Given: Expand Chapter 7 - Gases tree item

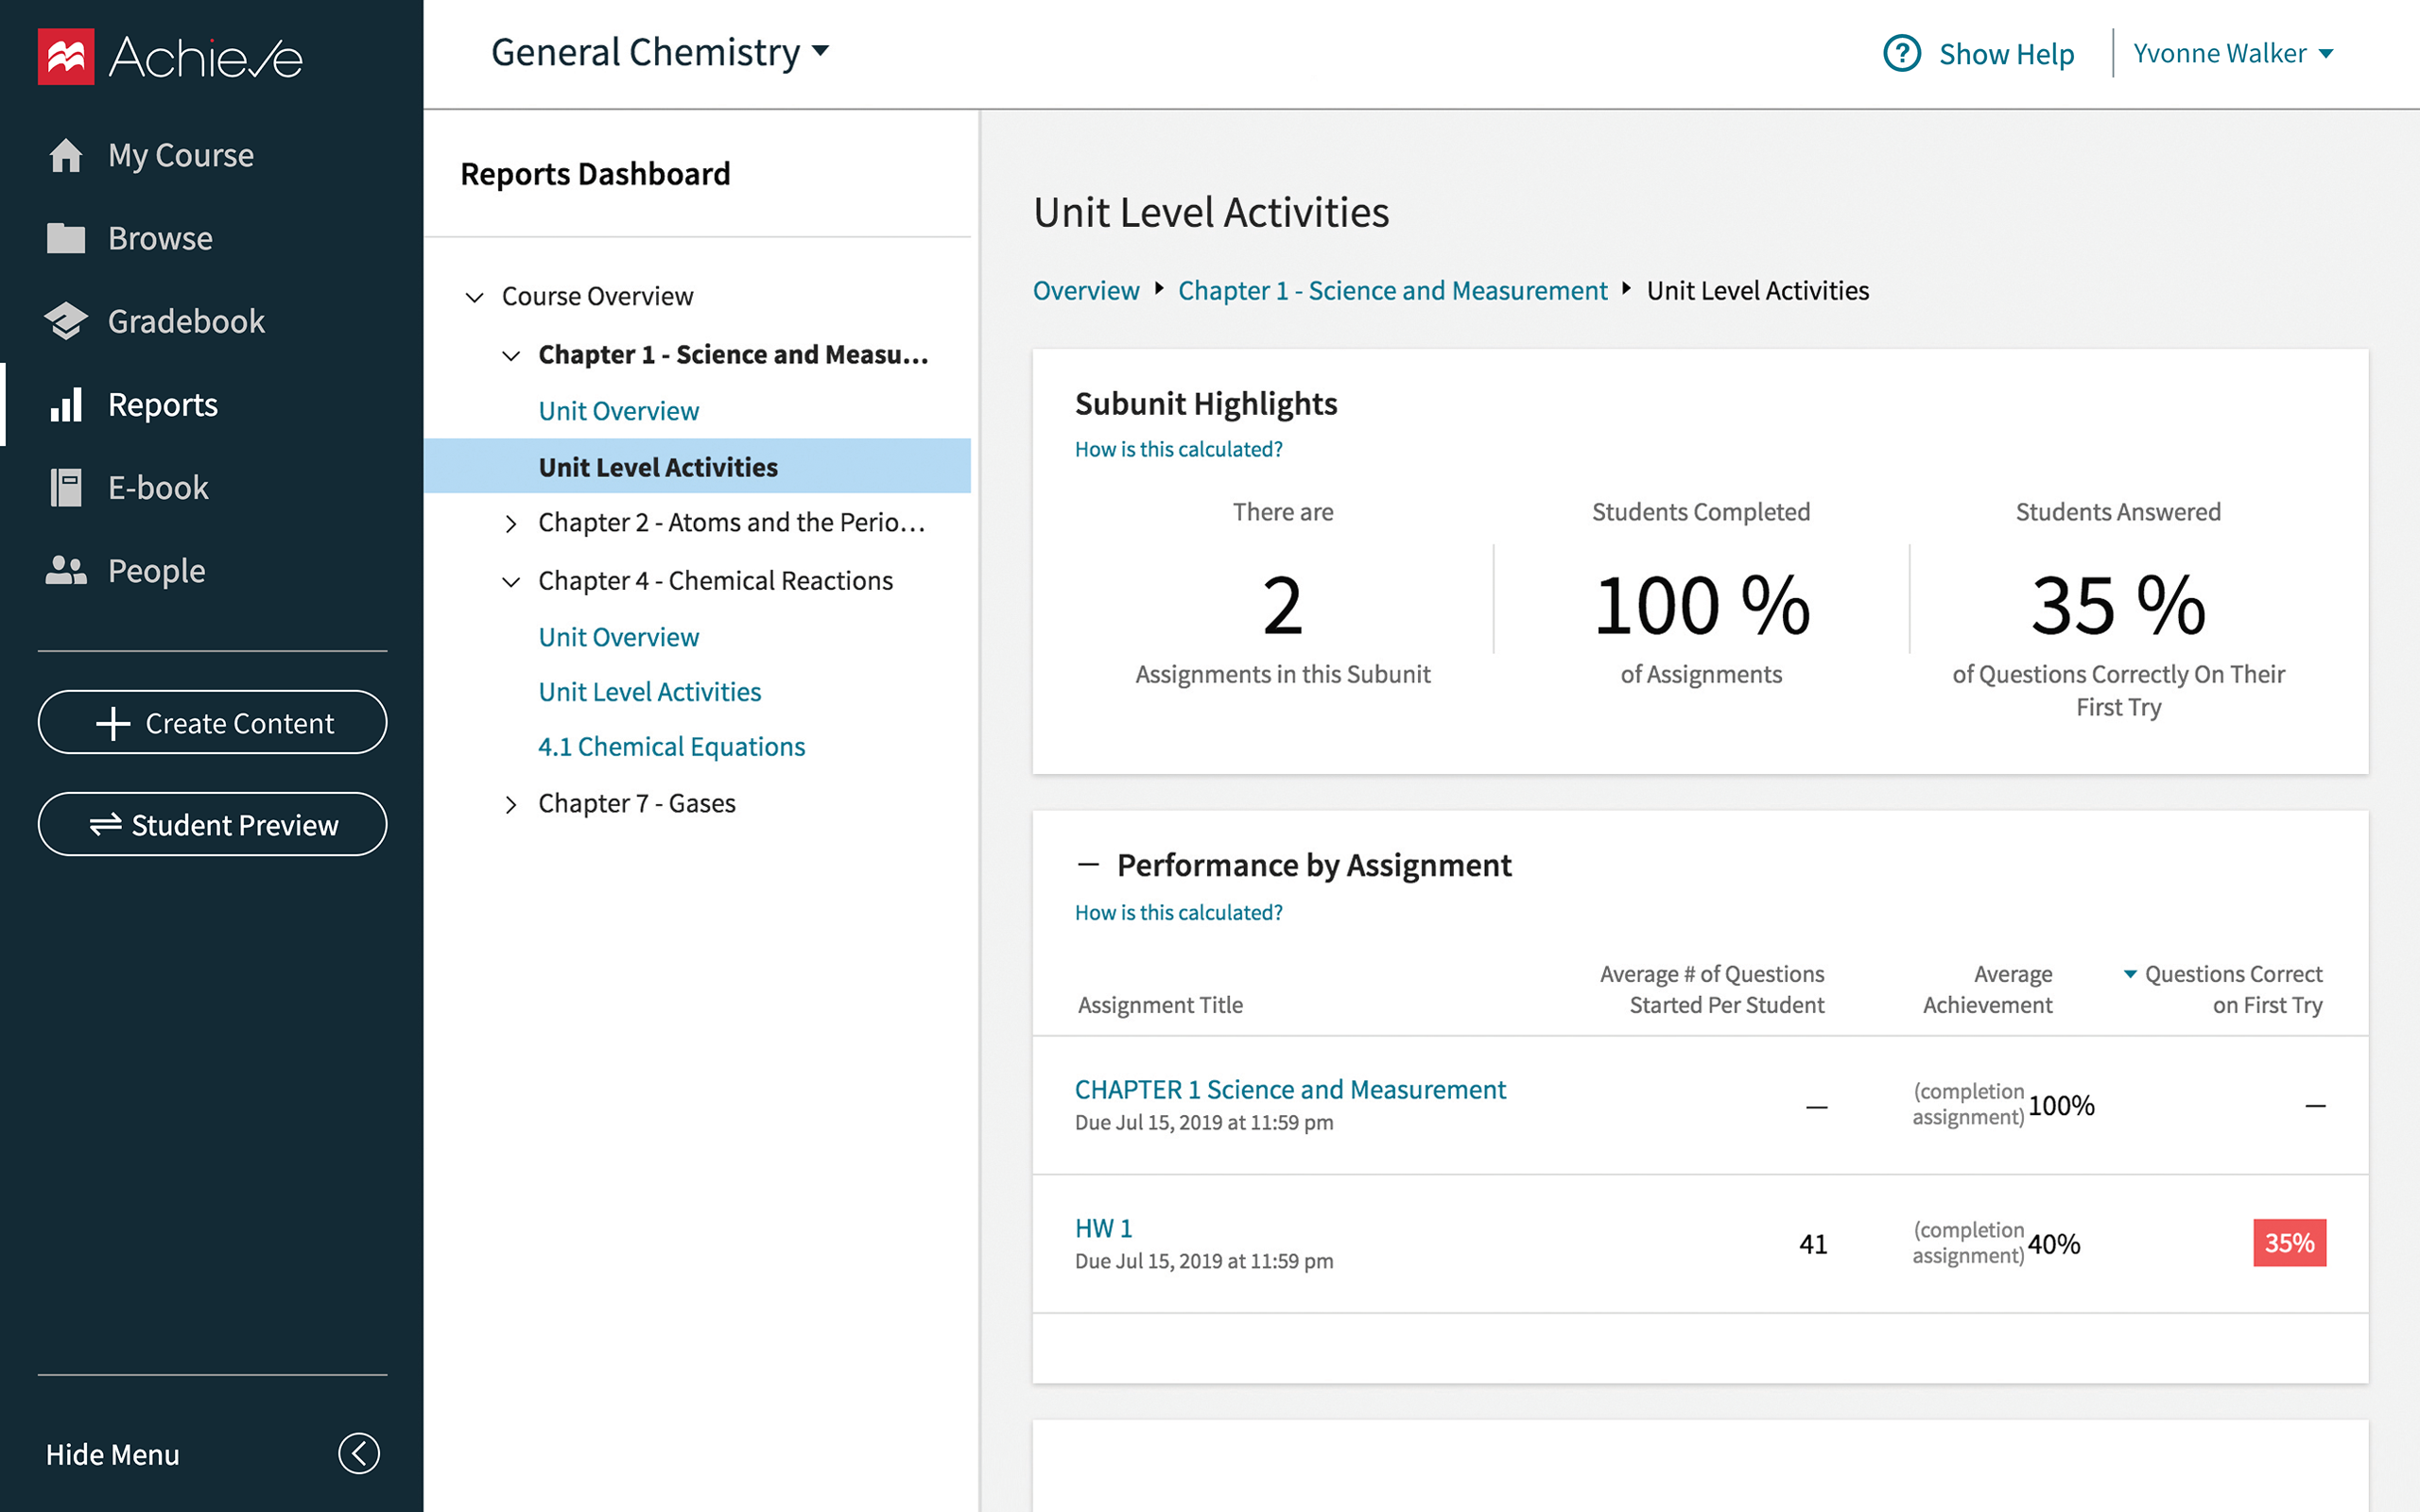Looking at the screenshot, I should click(x=509, y=803).
